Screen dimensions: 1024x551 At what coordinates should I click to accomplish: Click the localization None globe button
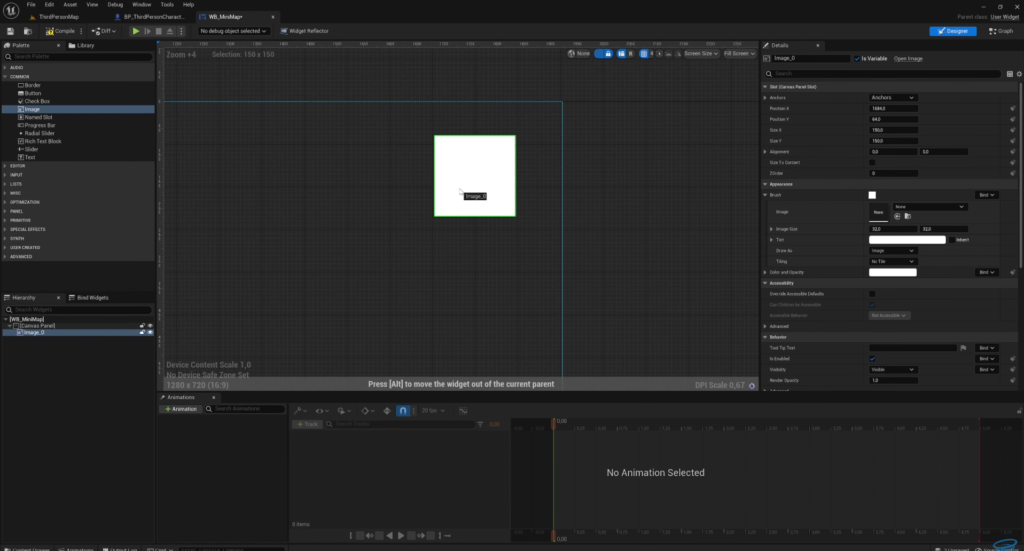click(579, 54)
